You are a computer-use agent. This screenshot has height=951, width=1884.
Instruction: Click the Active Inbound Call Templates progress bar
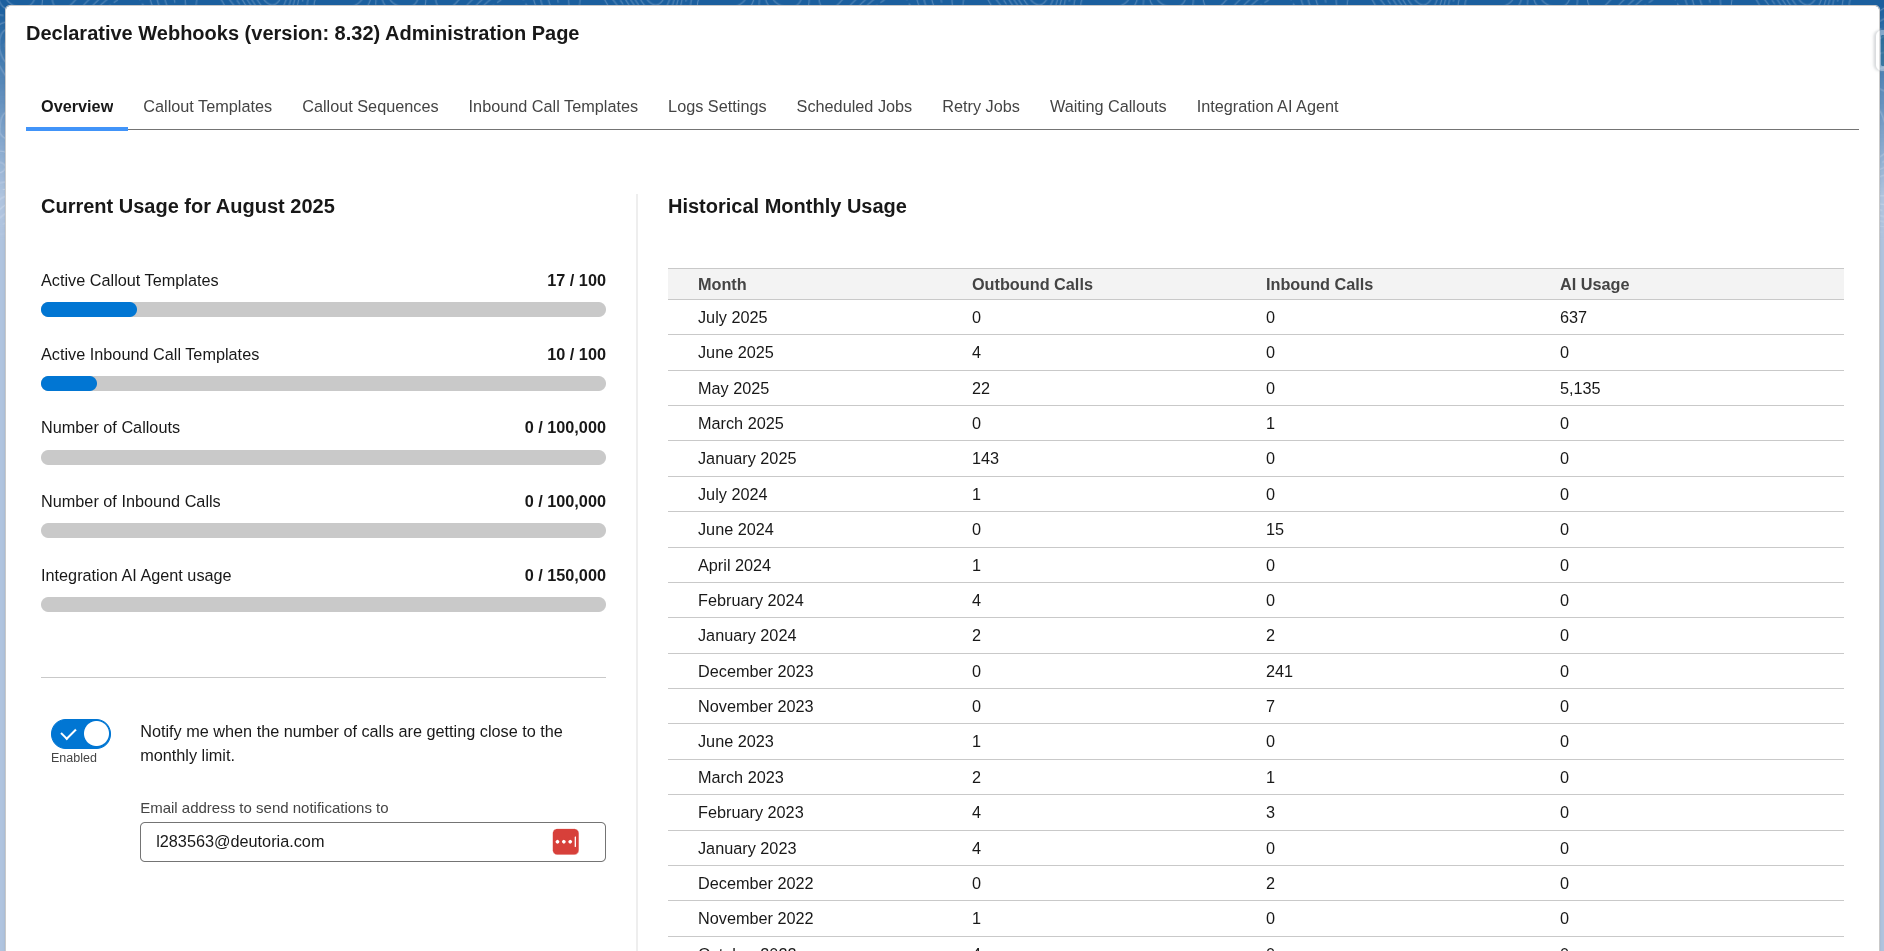[323, 384]
